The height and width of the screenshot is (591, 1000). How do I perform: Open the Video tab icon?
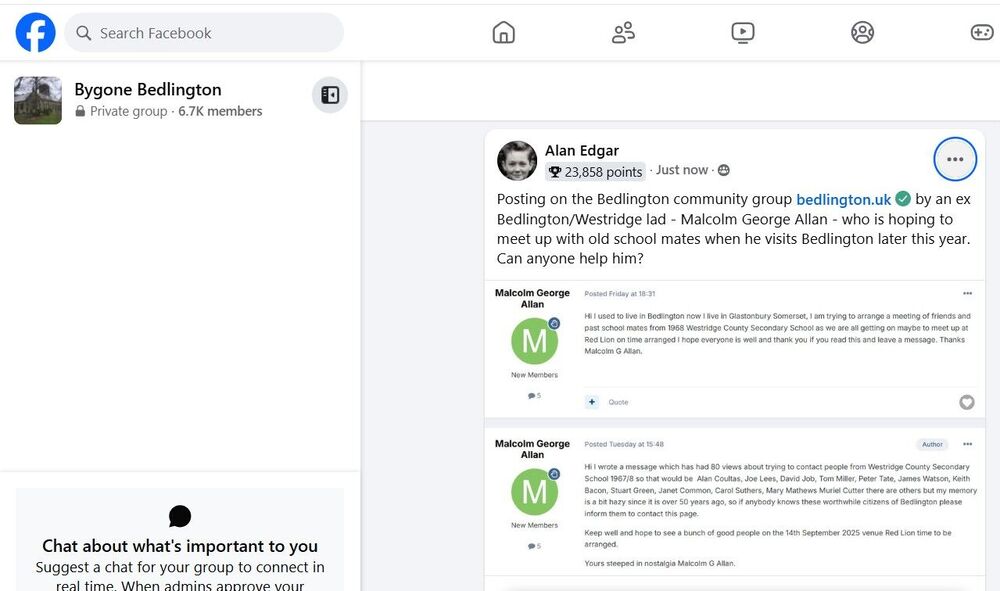(x=742, y=32)
